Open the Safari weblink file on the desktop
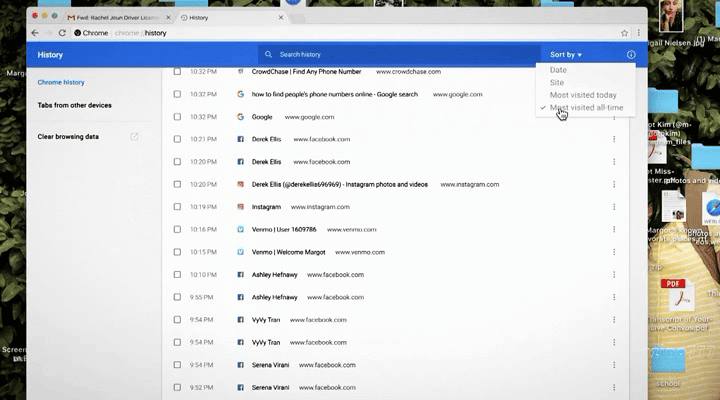Viewport: 720px width, 400px height. click(x=712, y=209)
